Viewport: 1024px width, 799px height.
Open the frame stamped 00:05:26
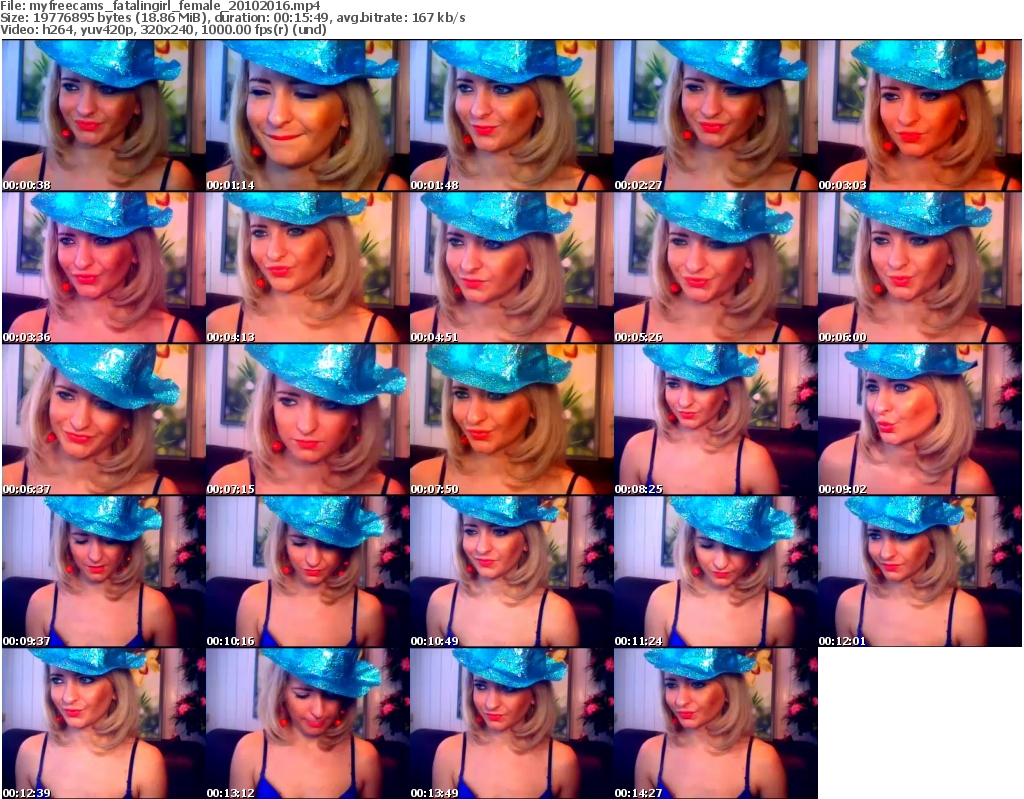pos(715,268)
